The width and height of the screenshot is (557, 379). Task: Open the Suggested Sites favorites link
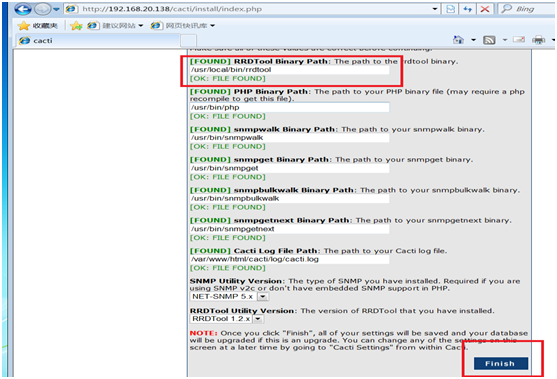click(x=115, y=26)
